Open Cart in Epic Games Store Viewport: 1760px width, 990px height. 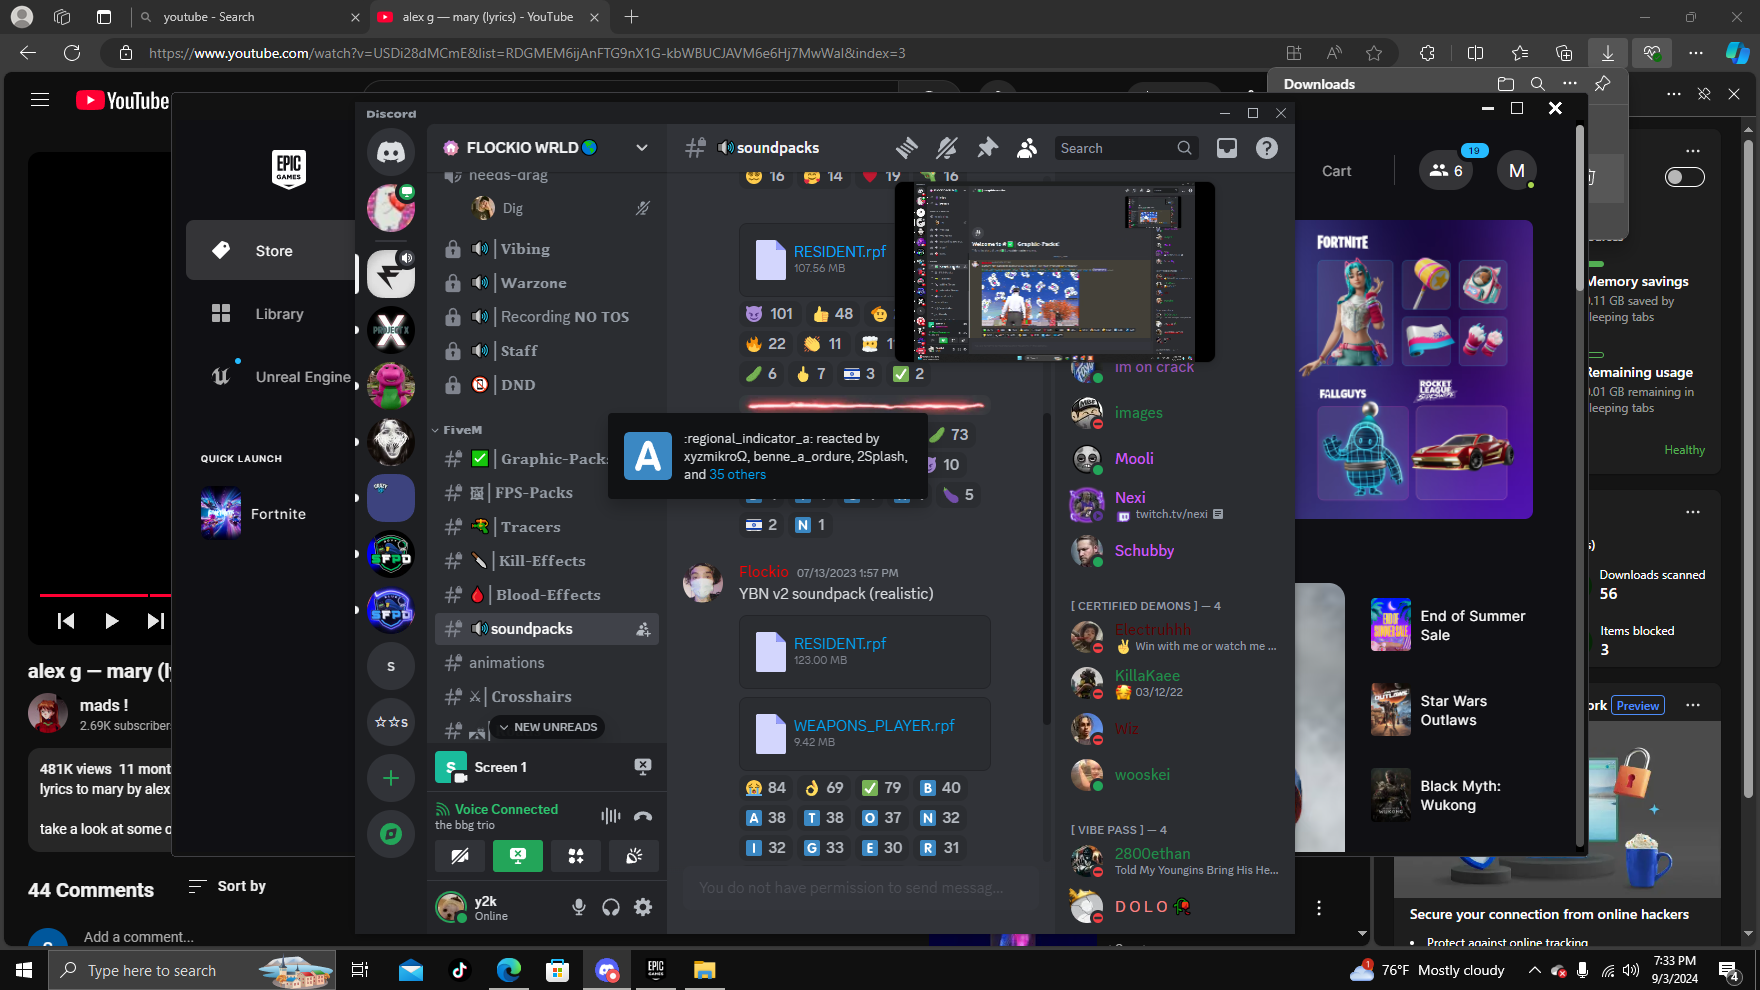click(x=1336, y=171)
